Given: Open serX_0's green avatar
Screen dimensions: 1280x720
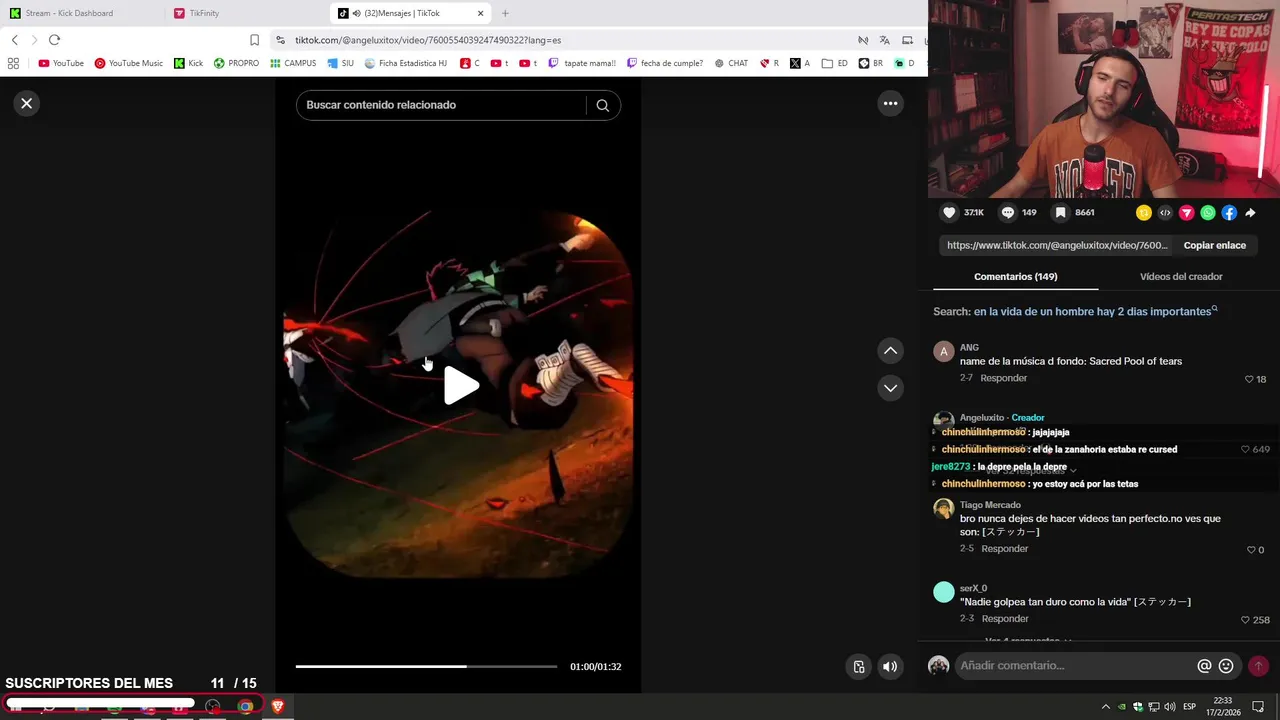Looking at the screenshot, I should pos(943,592).
